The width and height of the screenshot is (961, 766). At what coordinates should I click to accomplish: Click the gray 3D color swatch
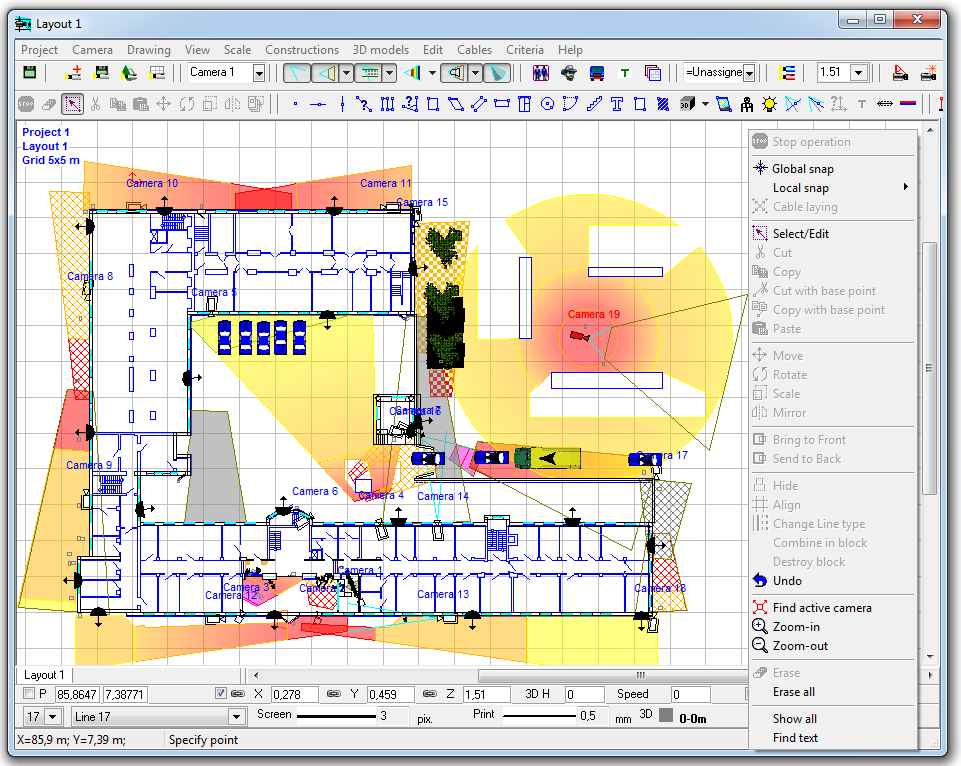coord(666,715)
